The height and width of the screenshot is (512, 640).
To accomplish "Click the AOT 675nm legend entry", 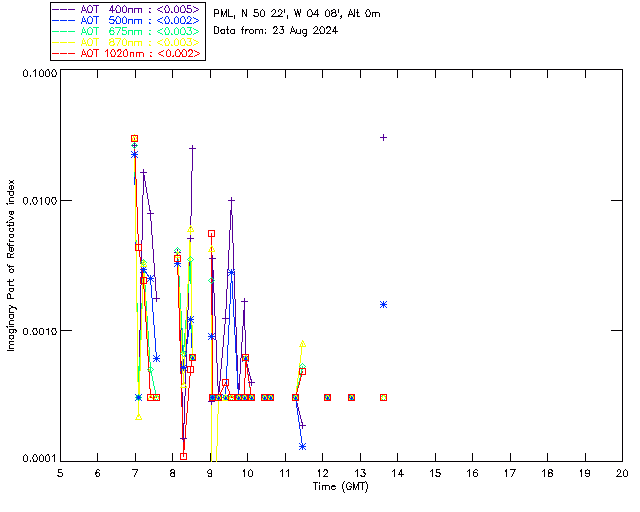I will 128,31.
